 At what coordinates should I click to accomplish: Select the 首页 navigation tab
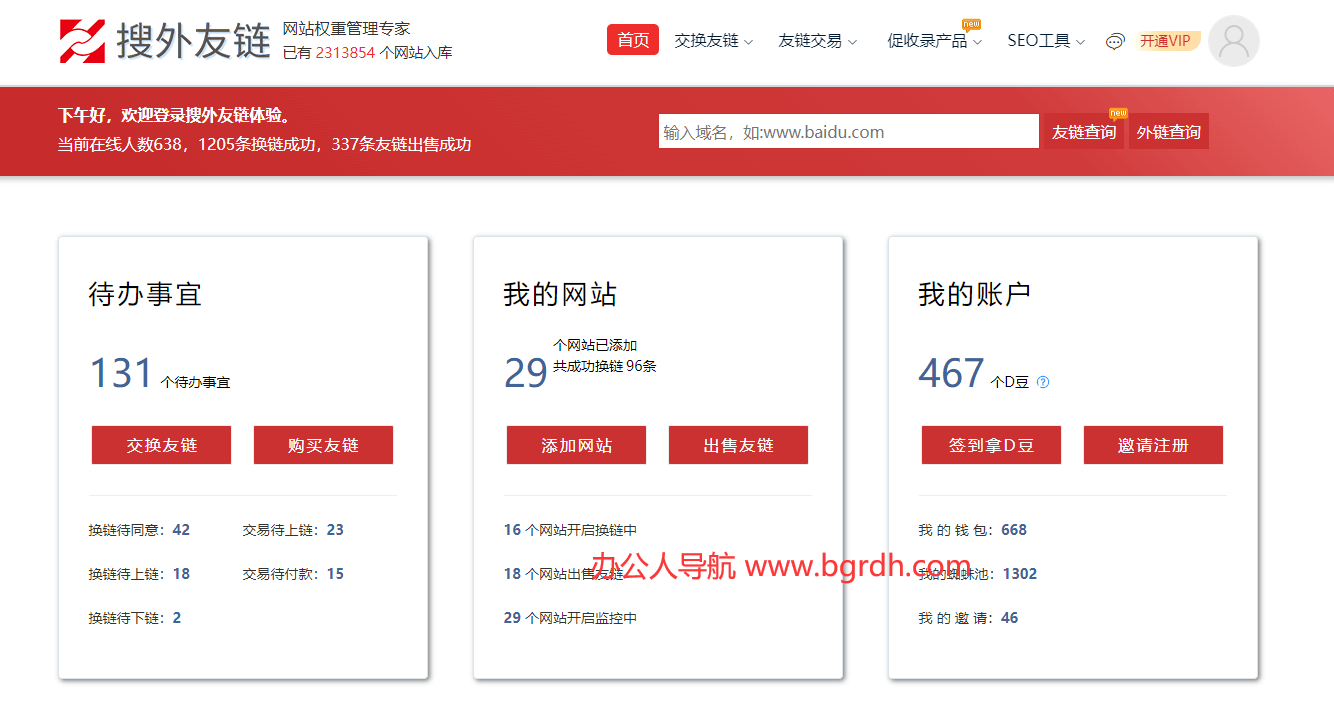[x=632, y=40]
